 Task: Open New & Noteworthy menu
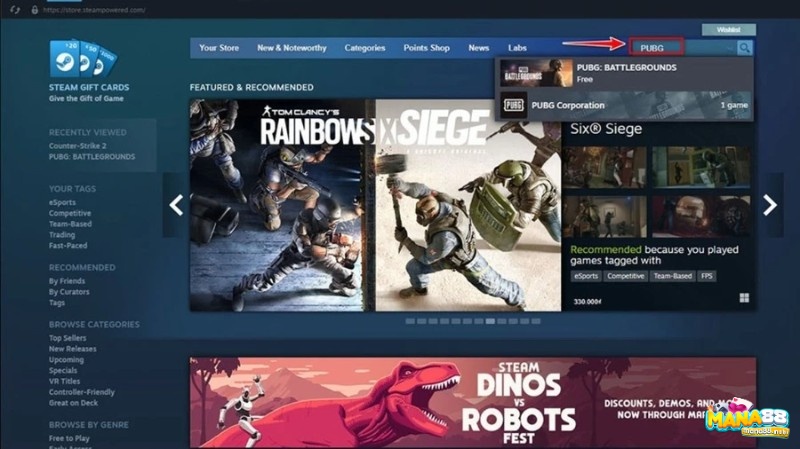tap(292, 48)
